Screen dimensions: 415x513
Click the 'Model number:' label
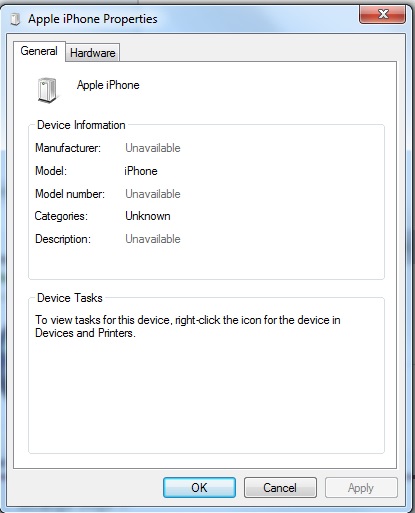coord(70,194)
